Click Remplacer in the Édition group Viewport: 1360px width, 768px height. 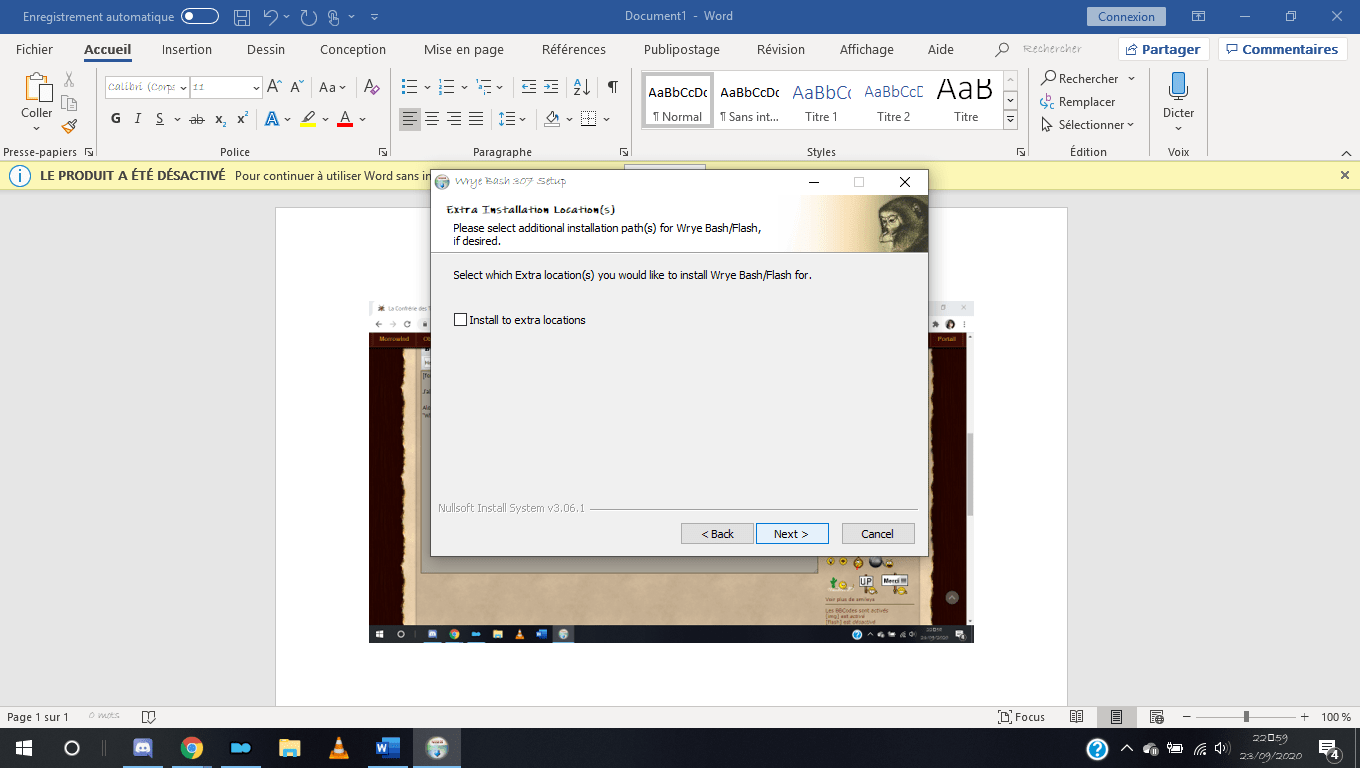pyautogui.click(x=1078, y=102)
